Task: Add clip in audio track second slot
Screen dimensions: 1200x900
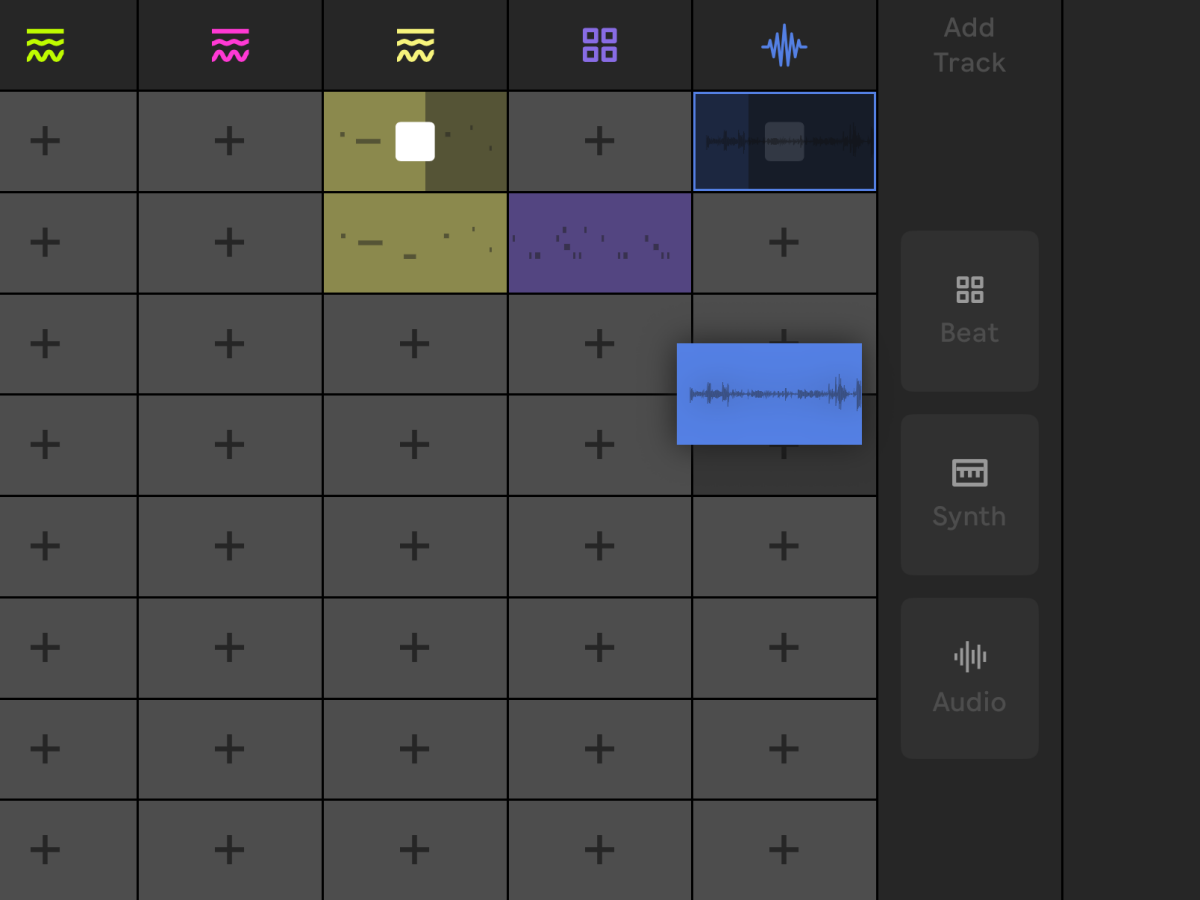Action: 784,242
